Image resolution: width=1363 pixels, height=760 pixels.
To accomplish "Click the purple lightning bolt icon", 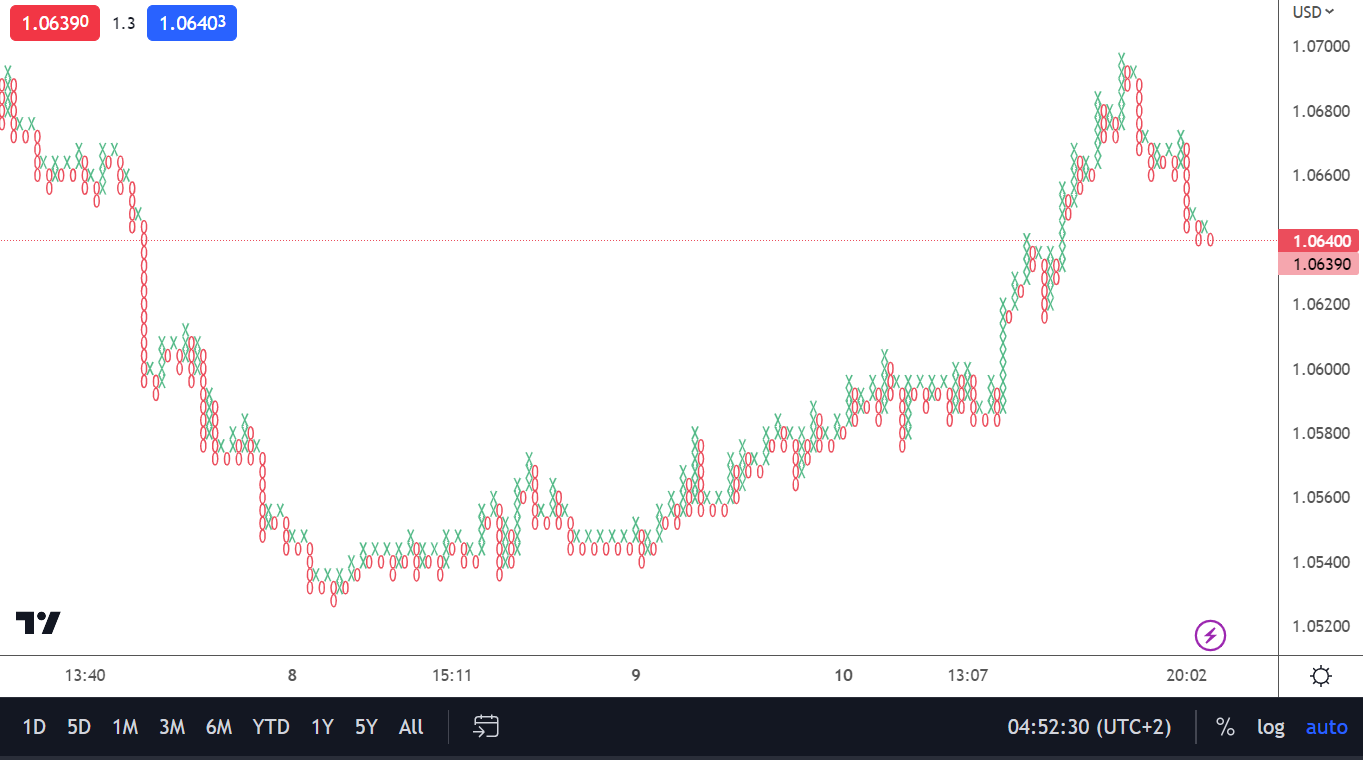I will coord(1210,634).
